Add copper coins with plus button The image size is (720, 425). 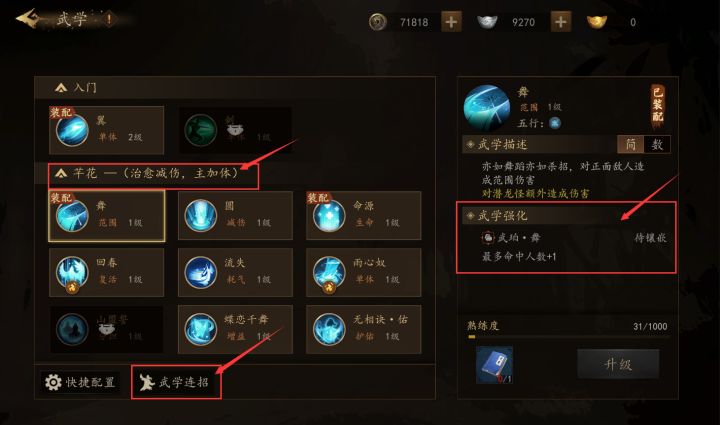tap(451, 22)
